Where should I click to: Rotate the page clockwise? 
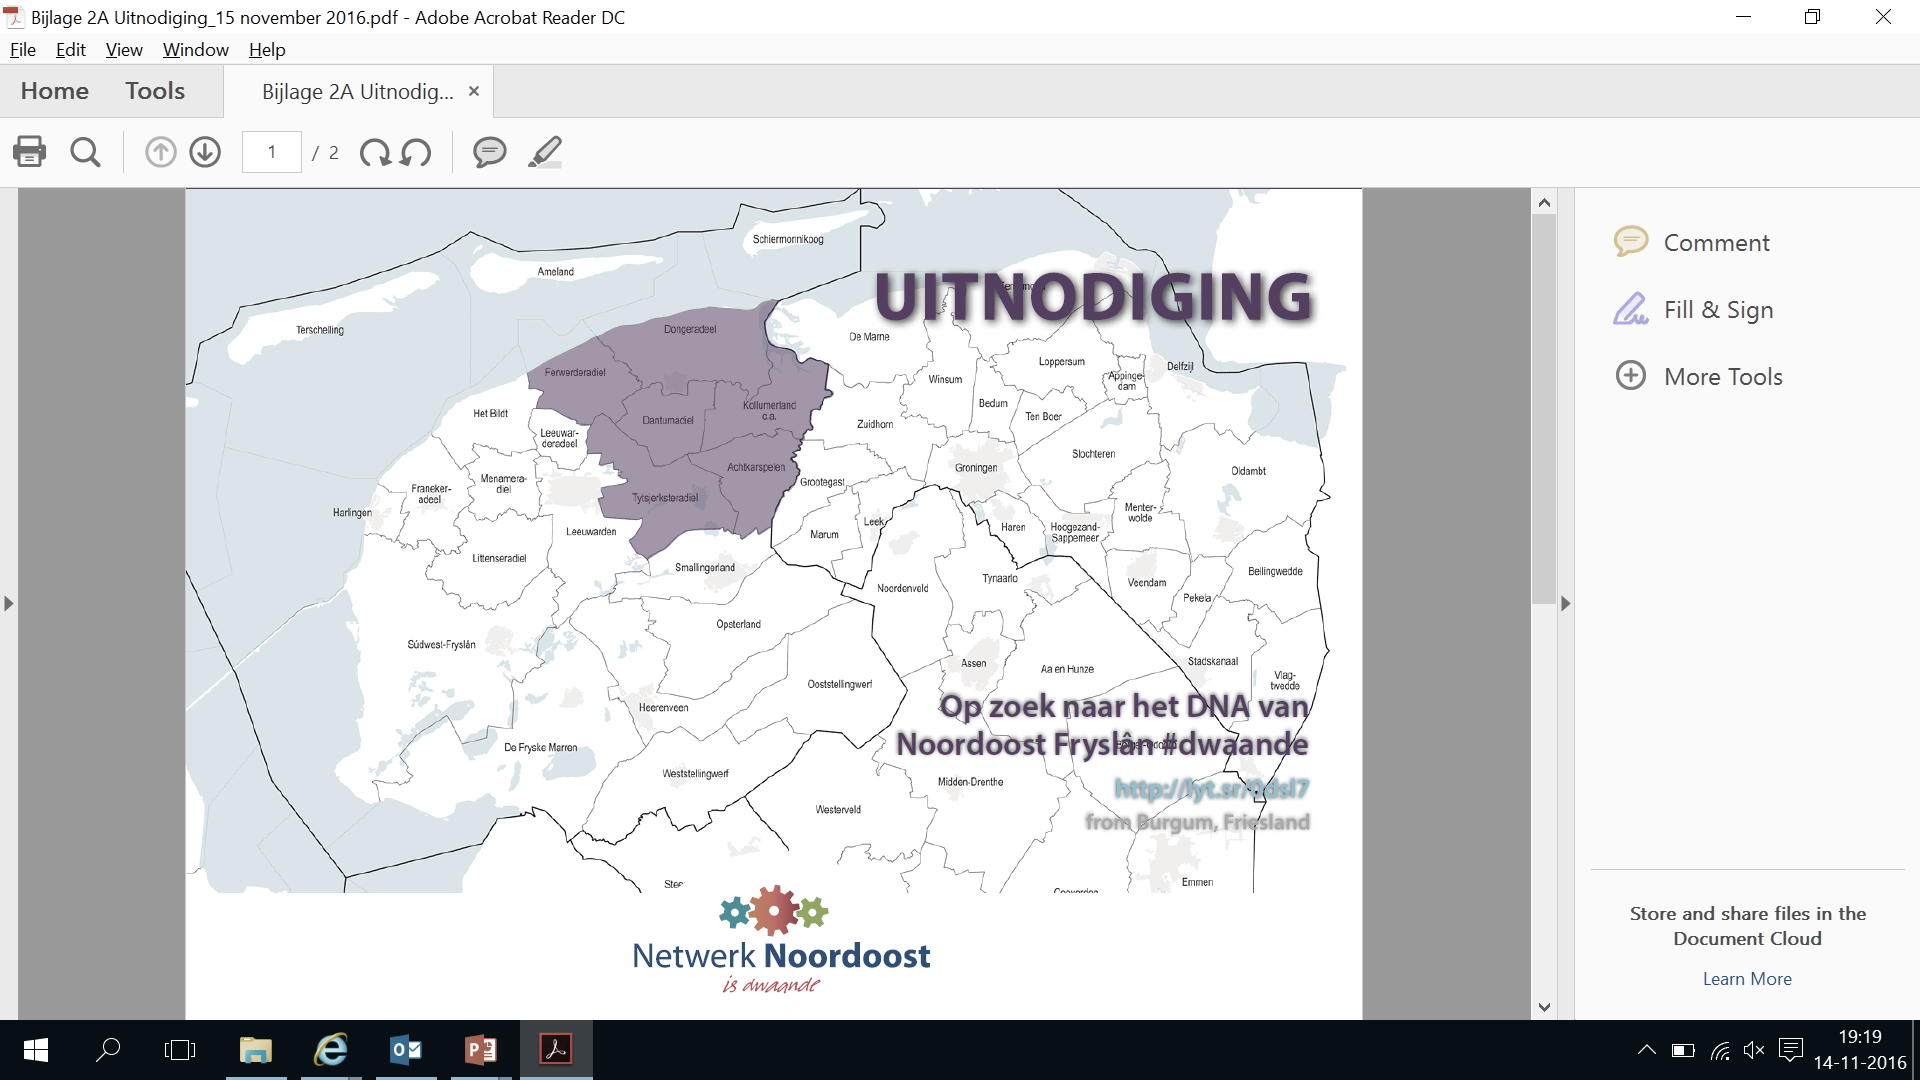point(375,152)
